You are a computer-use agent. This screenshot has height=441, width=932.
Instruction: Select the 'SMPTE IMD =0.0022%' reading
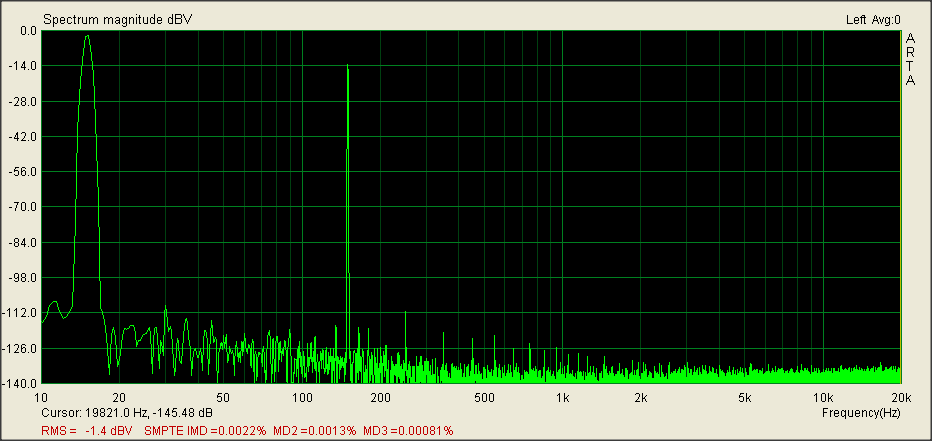[x=206, y=430]
